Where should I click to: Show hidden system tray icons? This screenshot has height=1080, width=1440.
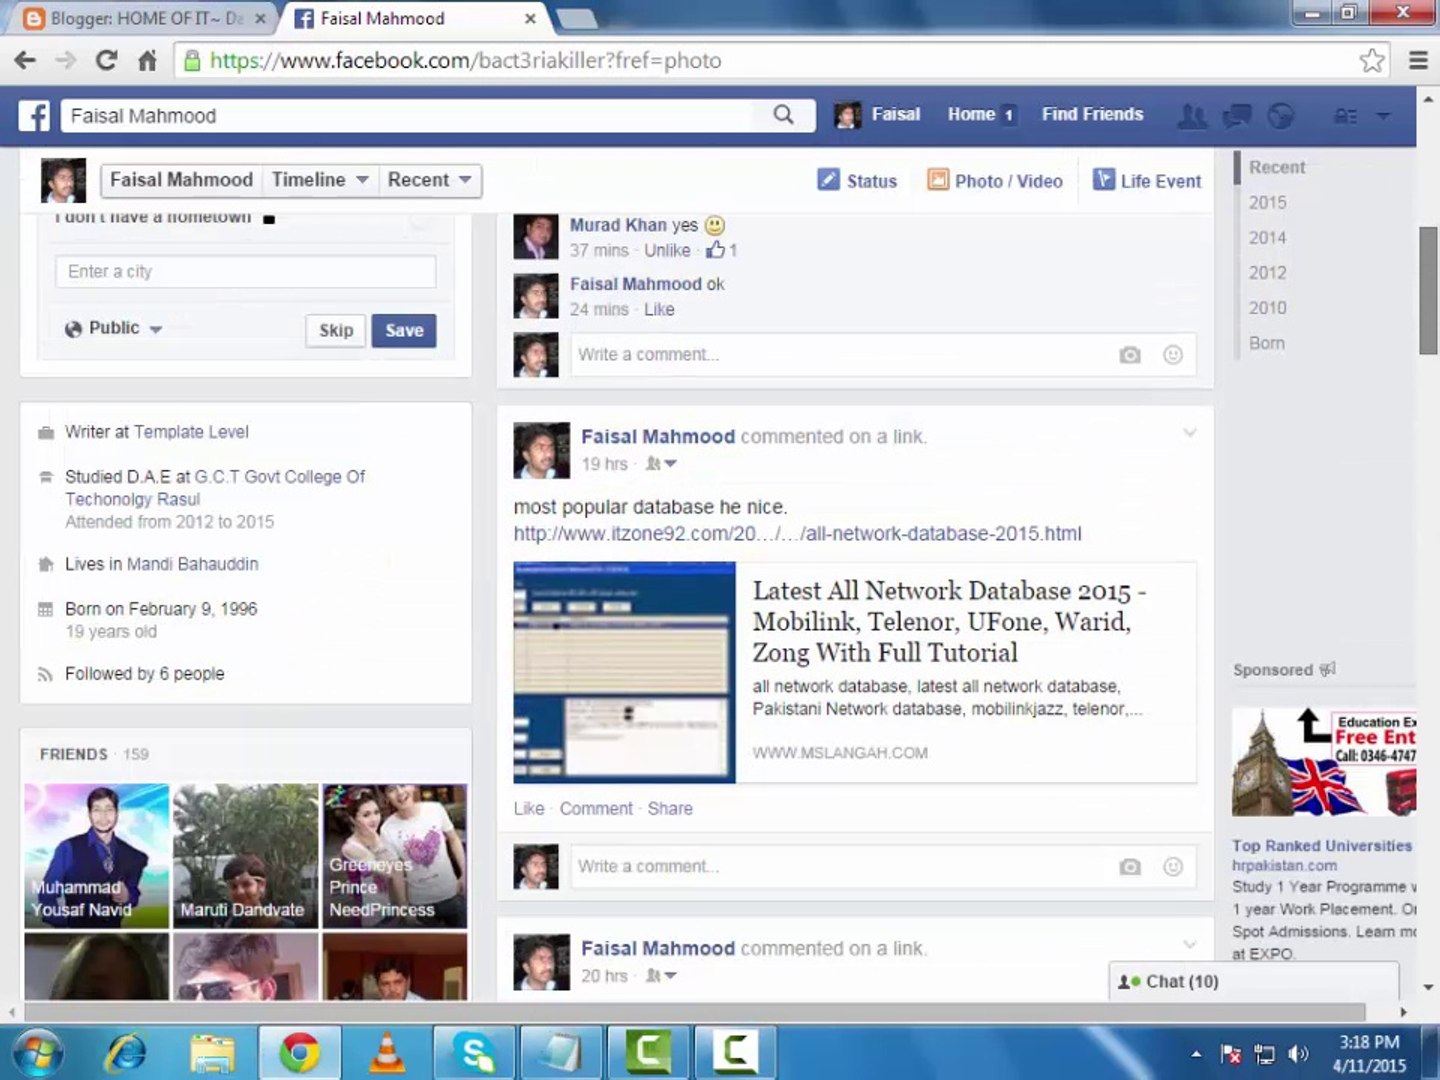tap(1196, 1053)
